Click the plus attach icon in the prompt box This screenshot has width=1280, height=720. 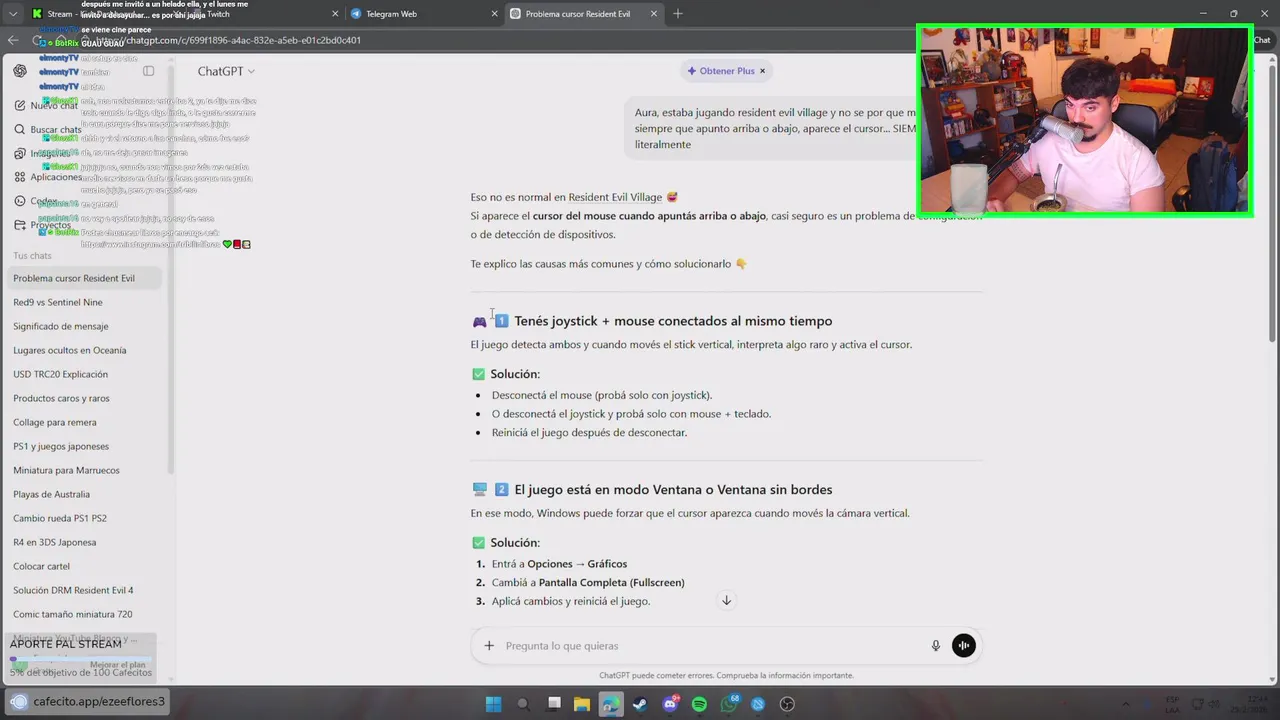489,646
